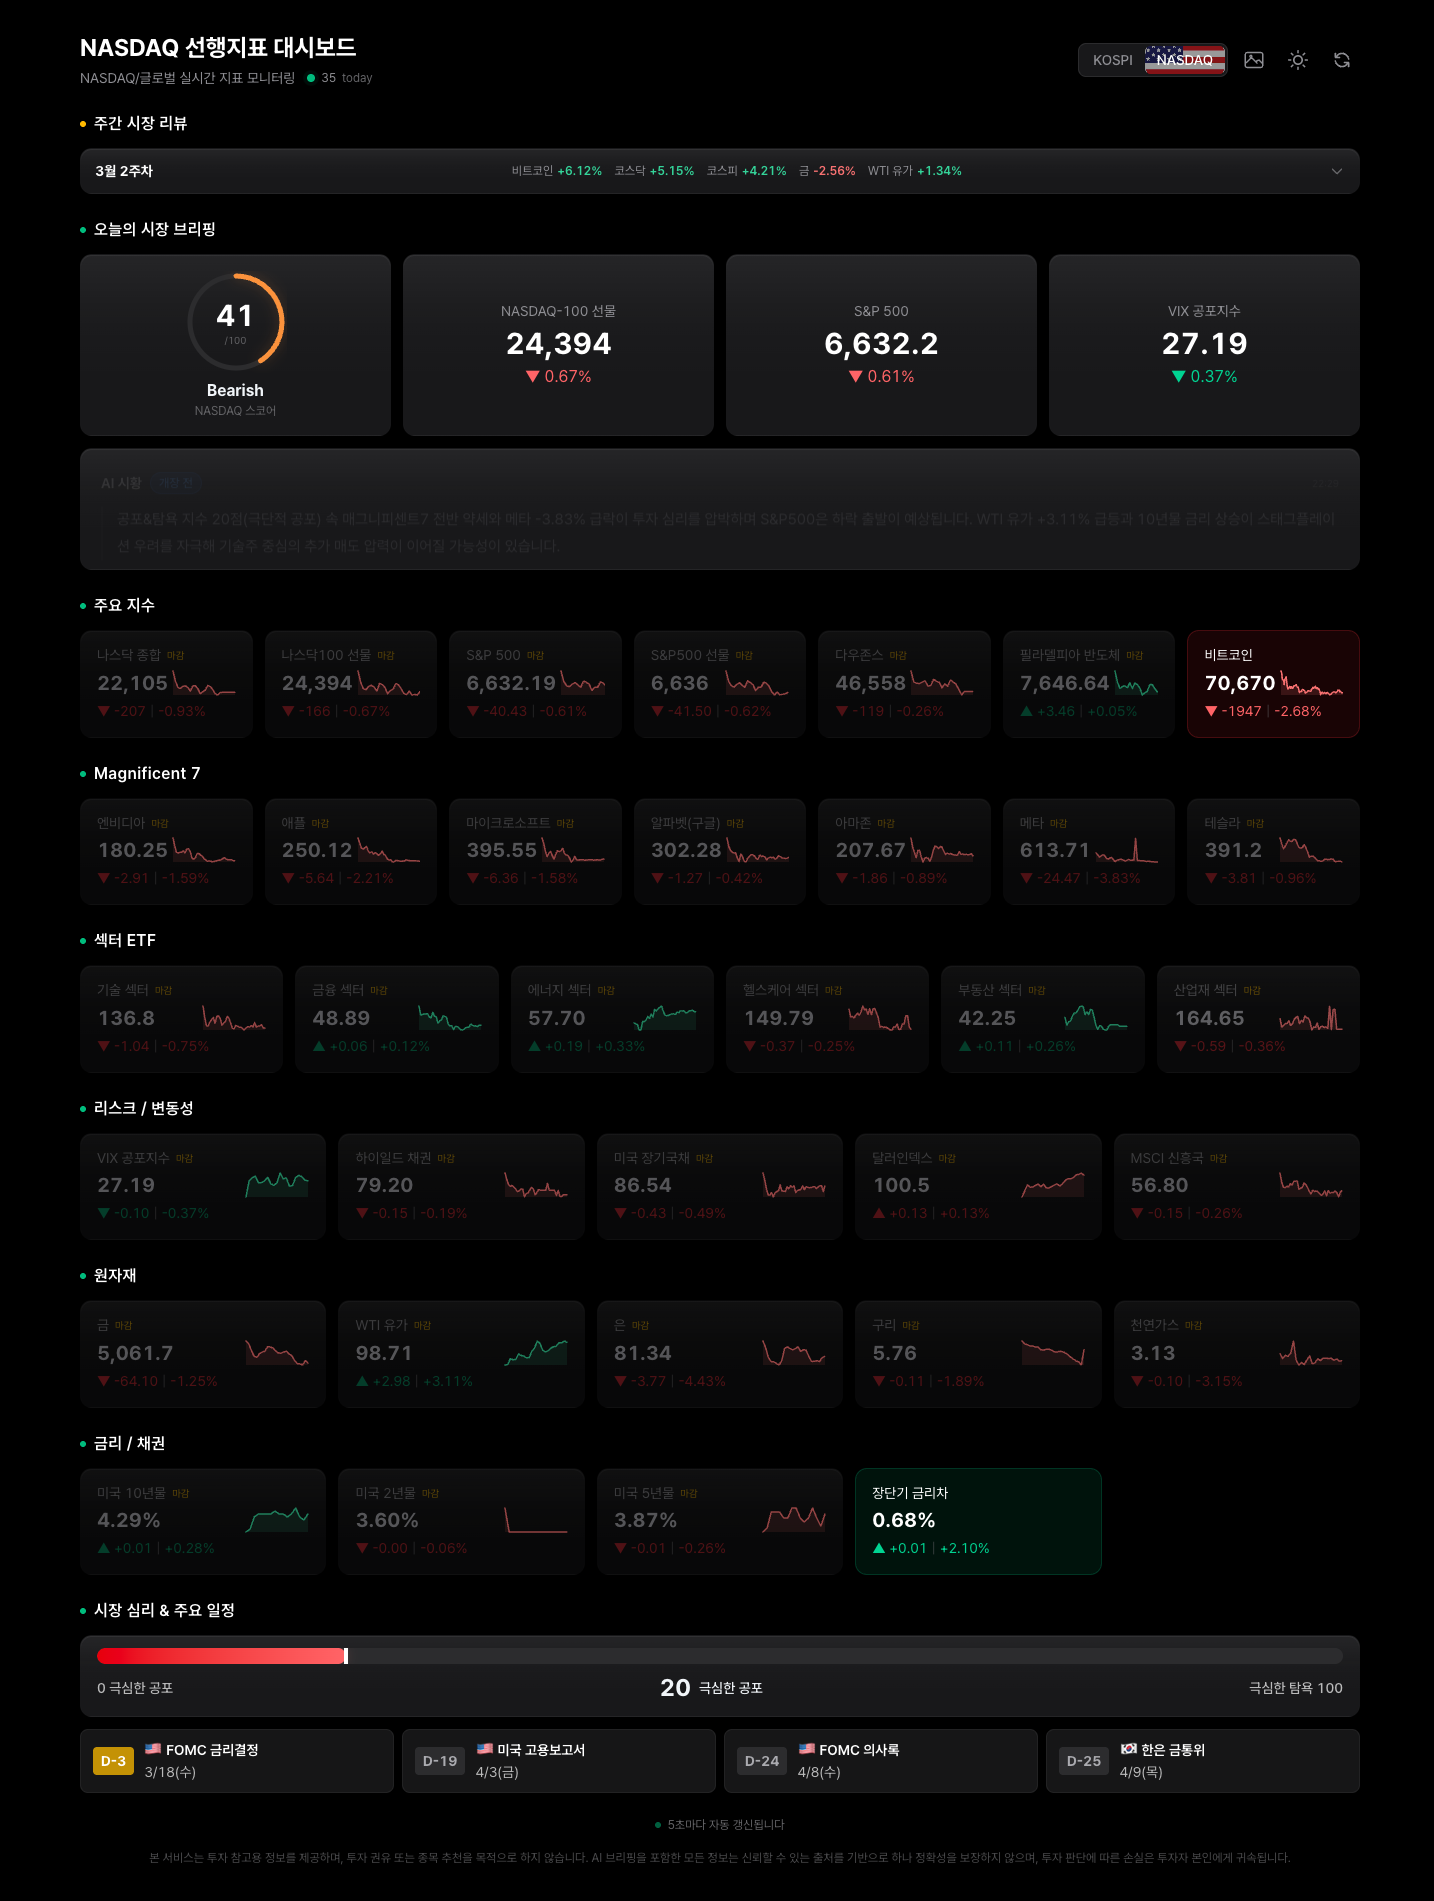Viewport: 1434px width, 1901px height.
Task: Open the highlighted 비트코인 card
Action: tap(1273, 684)
